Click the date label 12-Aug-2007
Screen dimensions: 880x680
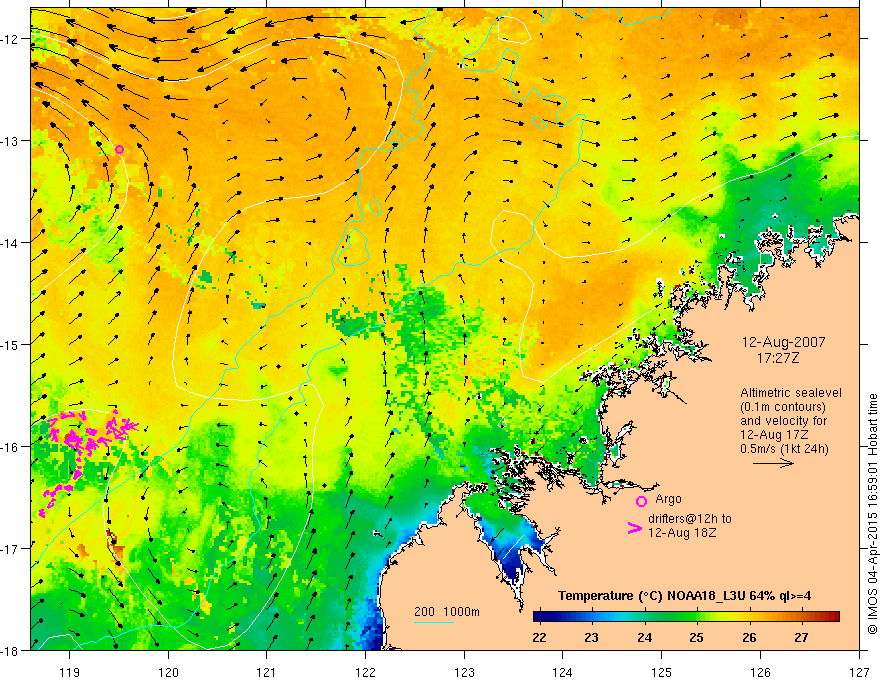coord(783,342)
